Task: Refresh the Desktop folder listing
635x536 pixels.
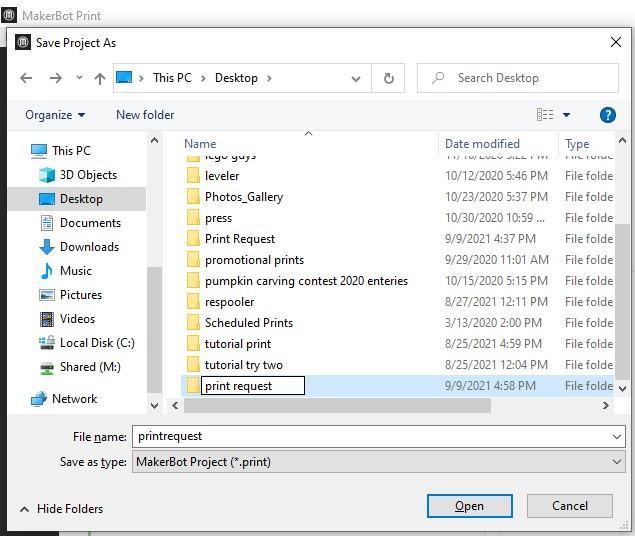Action: click(388, 78)
